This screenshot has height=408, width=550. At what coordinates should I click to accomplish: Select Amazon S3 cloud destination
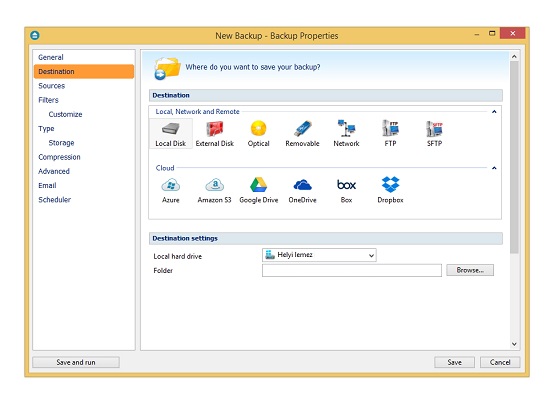click(214, 190)
